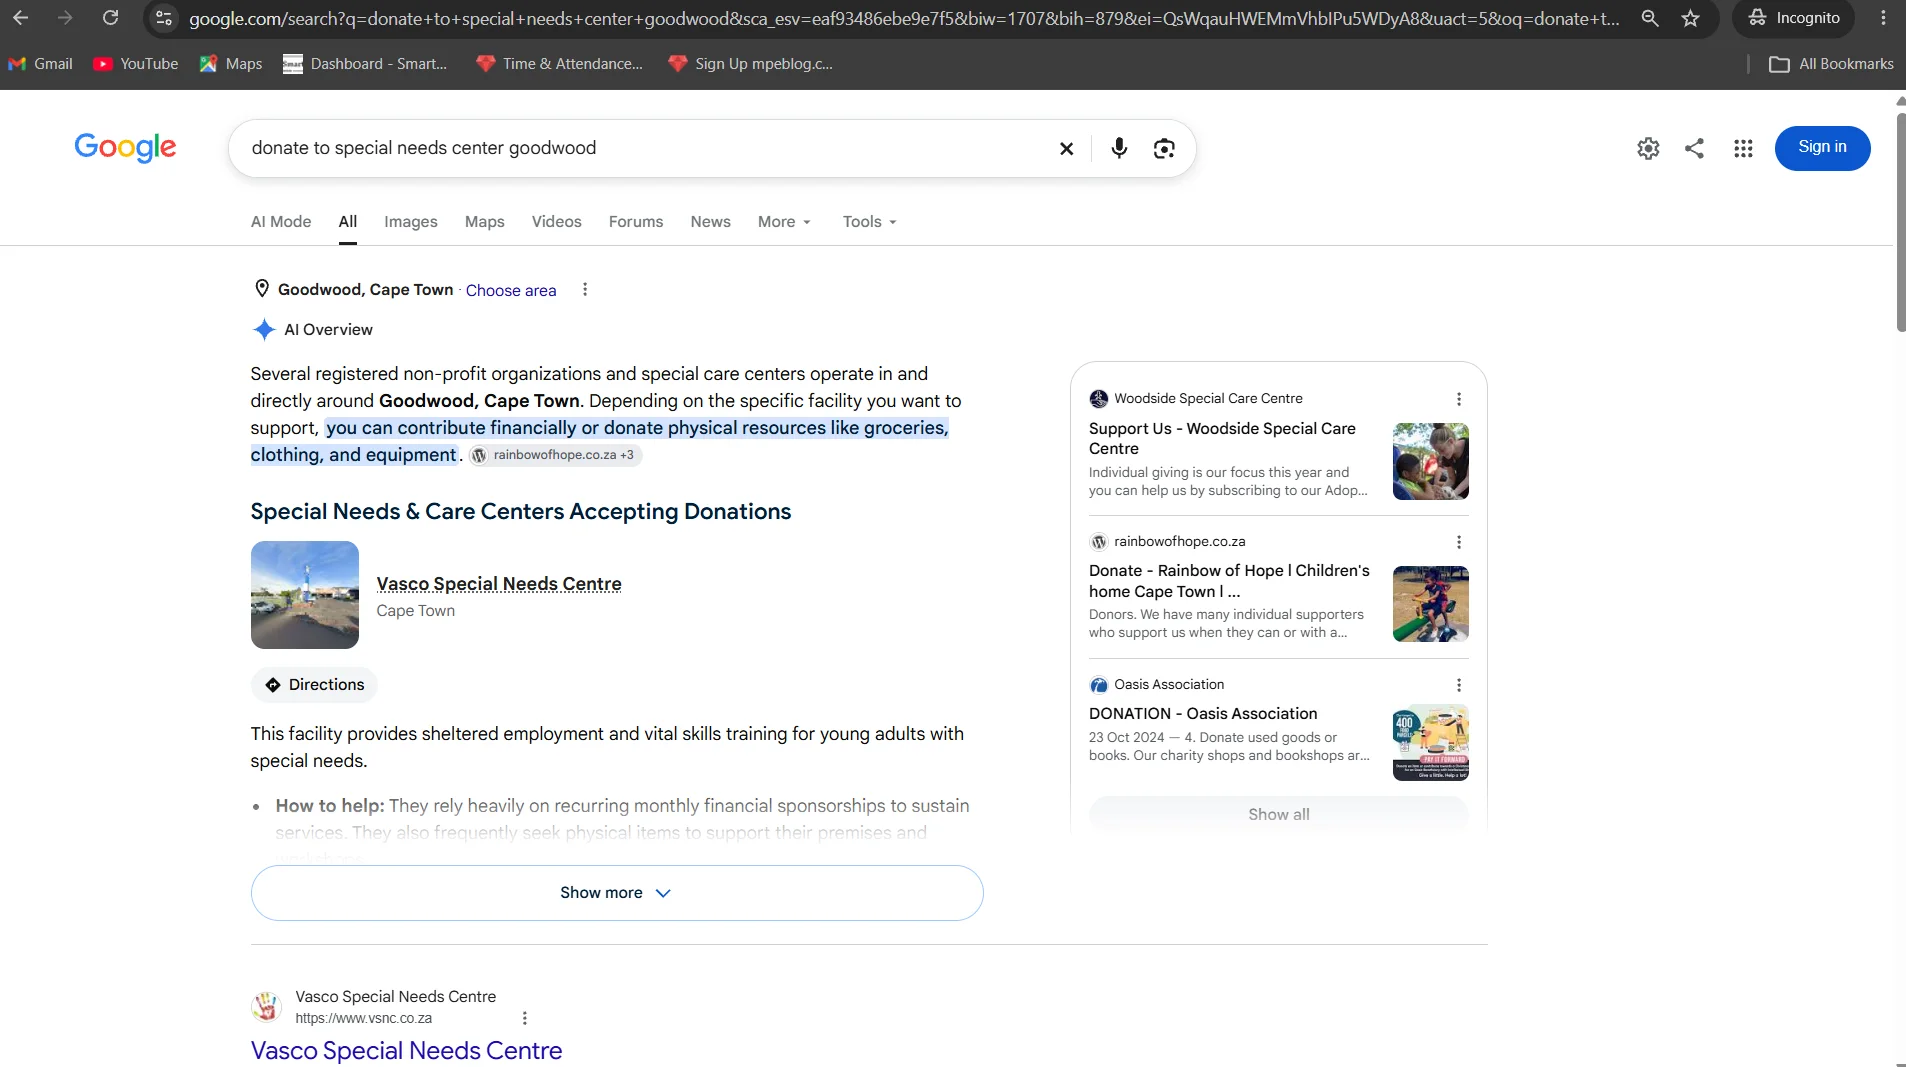This screenshot has height=1067, width=1906.
Task: Open the Rainbow of Hope thumbnail image
Action: tap(1431, 604)
